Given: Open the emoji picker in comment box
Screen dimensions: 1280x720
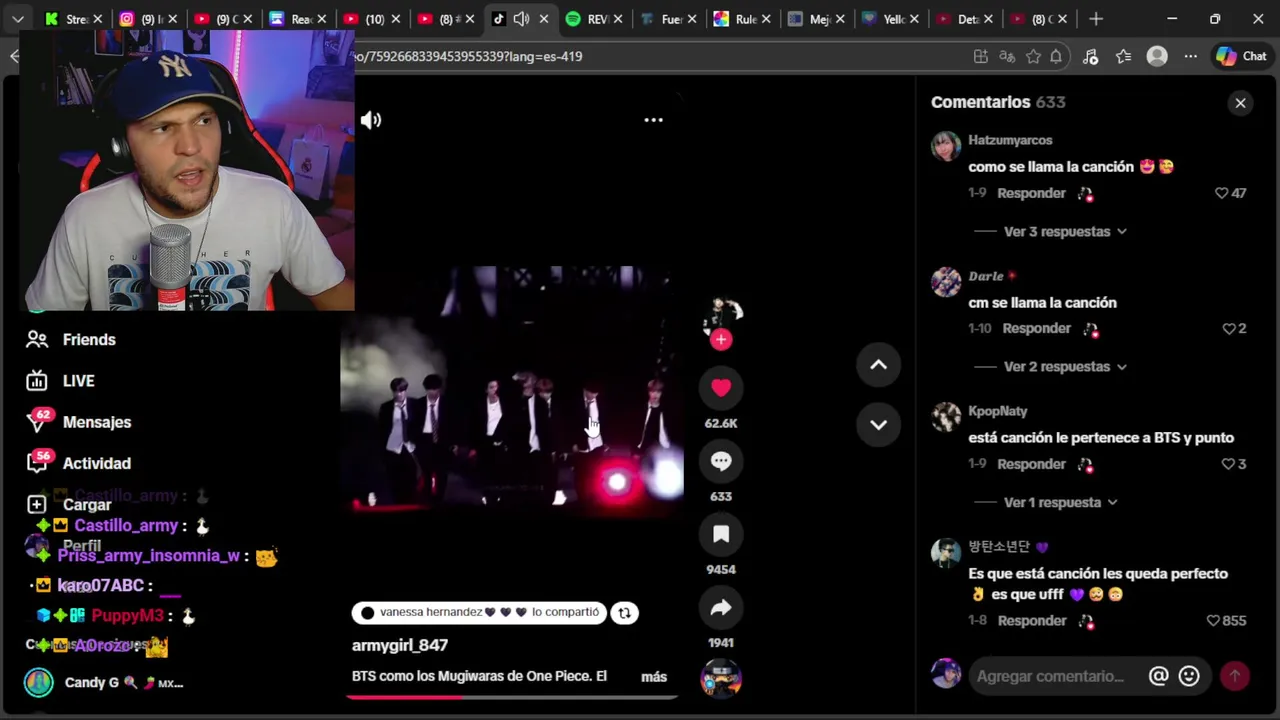Looking at the screenshot, I should (x=1189, y=676).
